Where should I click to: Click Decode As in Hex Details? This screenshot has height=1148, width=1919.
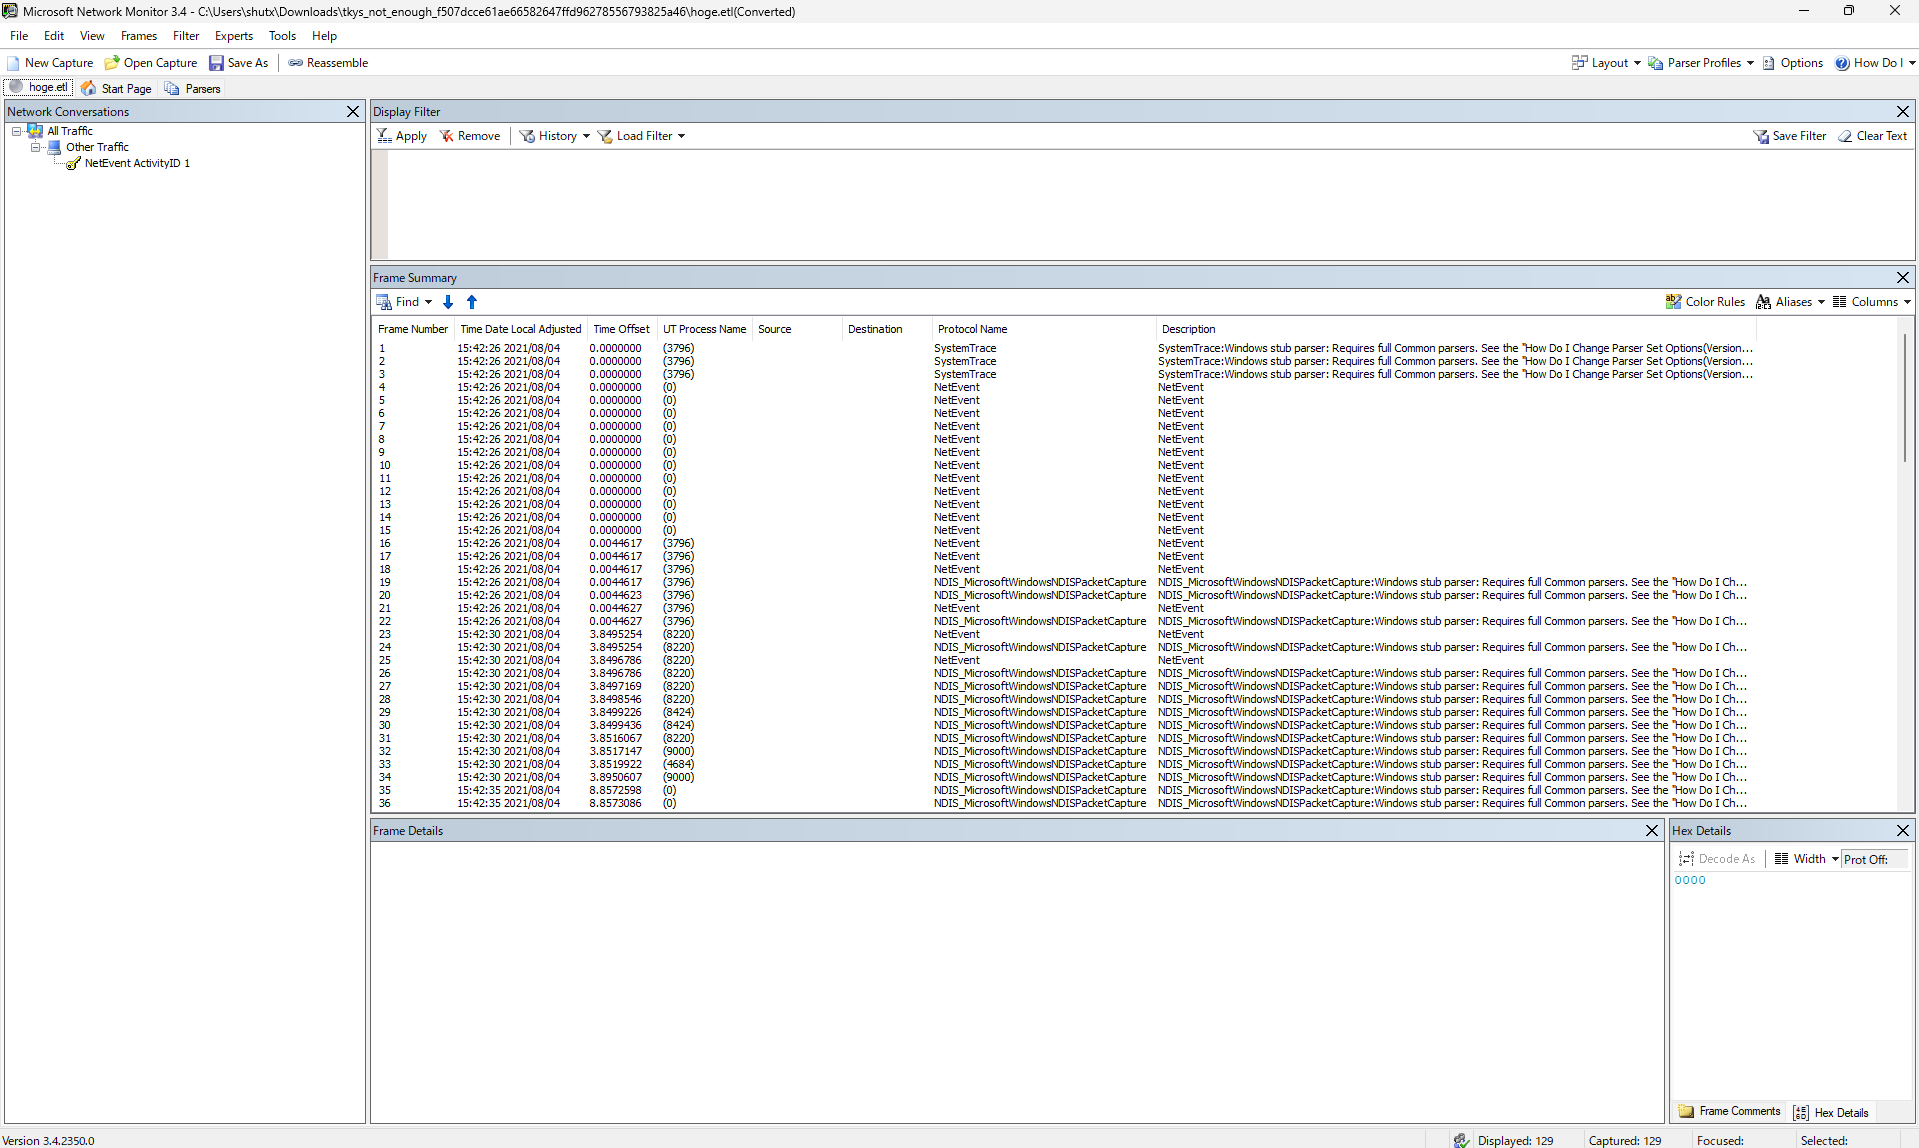tap(1717, 859)
